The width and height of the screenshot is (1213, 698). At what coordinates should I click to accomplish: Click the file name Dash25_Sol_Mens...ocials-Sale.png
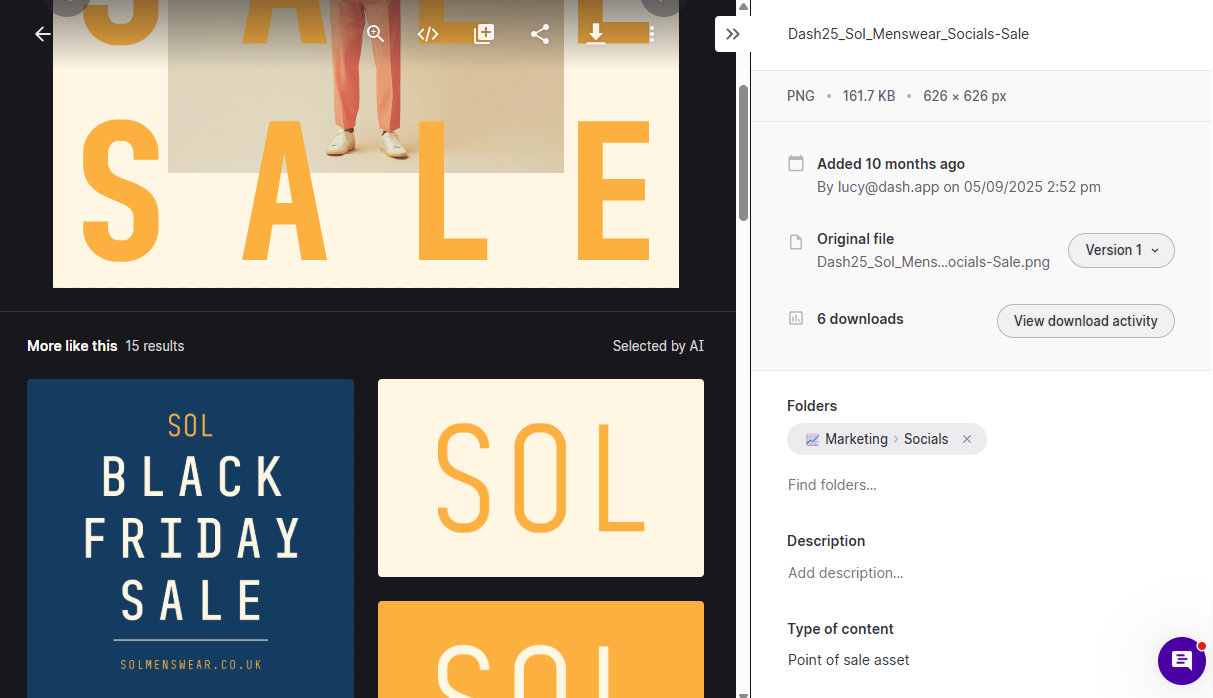(933, 262)
